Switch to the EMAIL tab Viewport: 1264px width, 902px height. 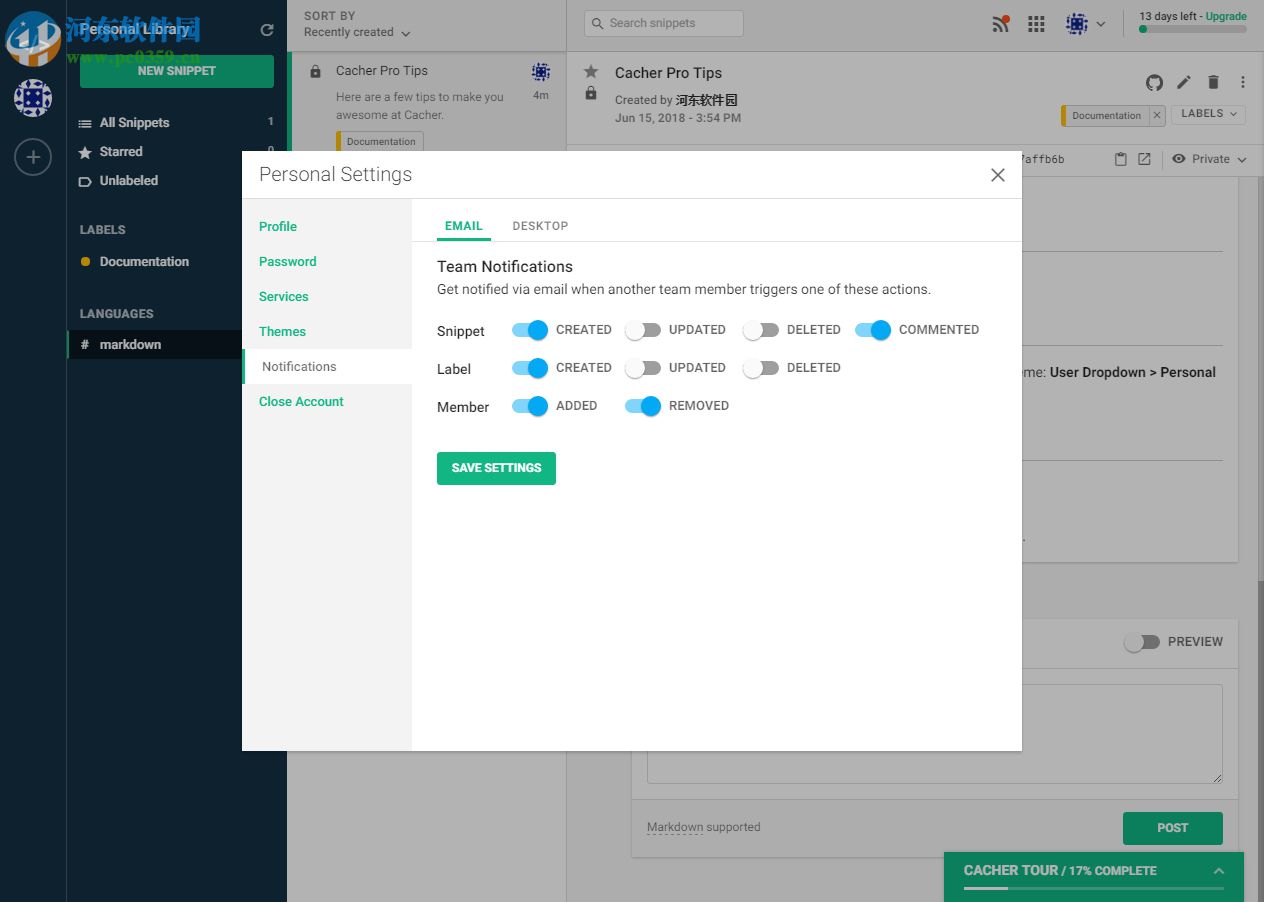(x=464, y=226)
